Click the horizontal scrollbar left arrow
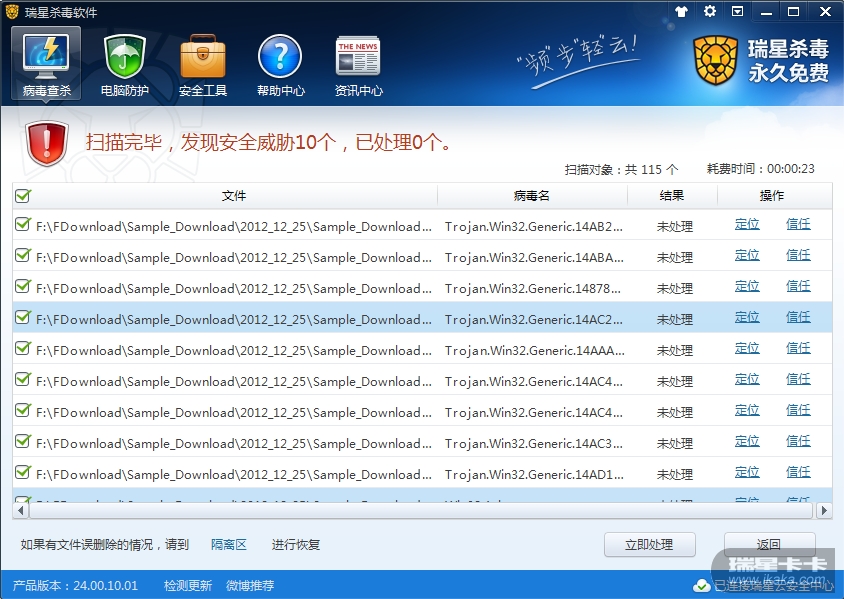The height and width of the screenshot is (599, 844). pos(20,510)
